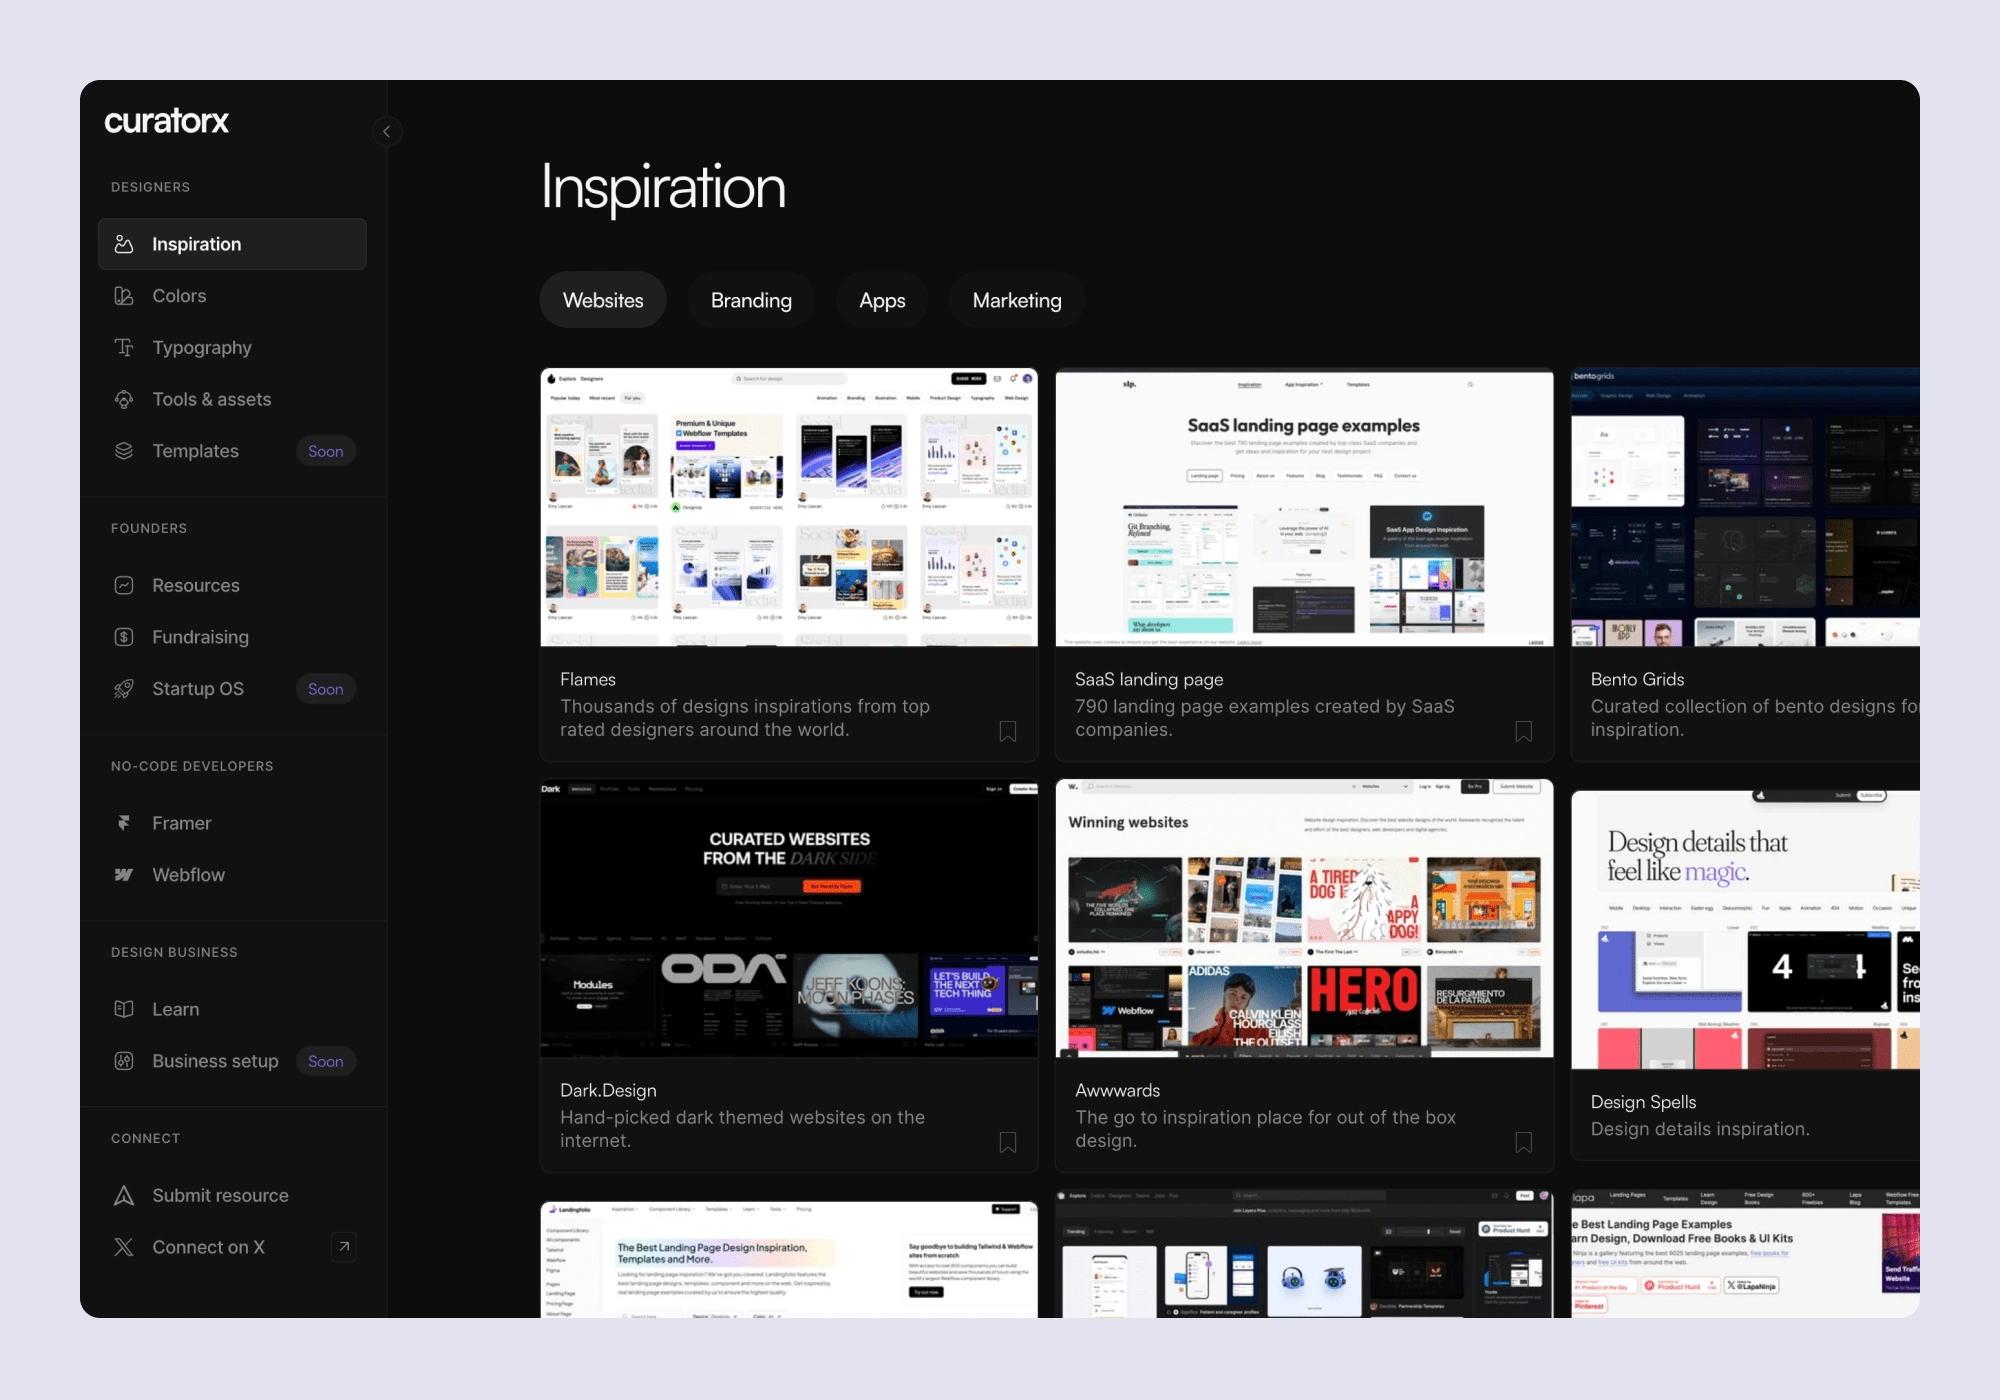Viewport: 2000px width, 1400px height.
Task: Click the Submit resource icon
Action: pos(124,1195)
